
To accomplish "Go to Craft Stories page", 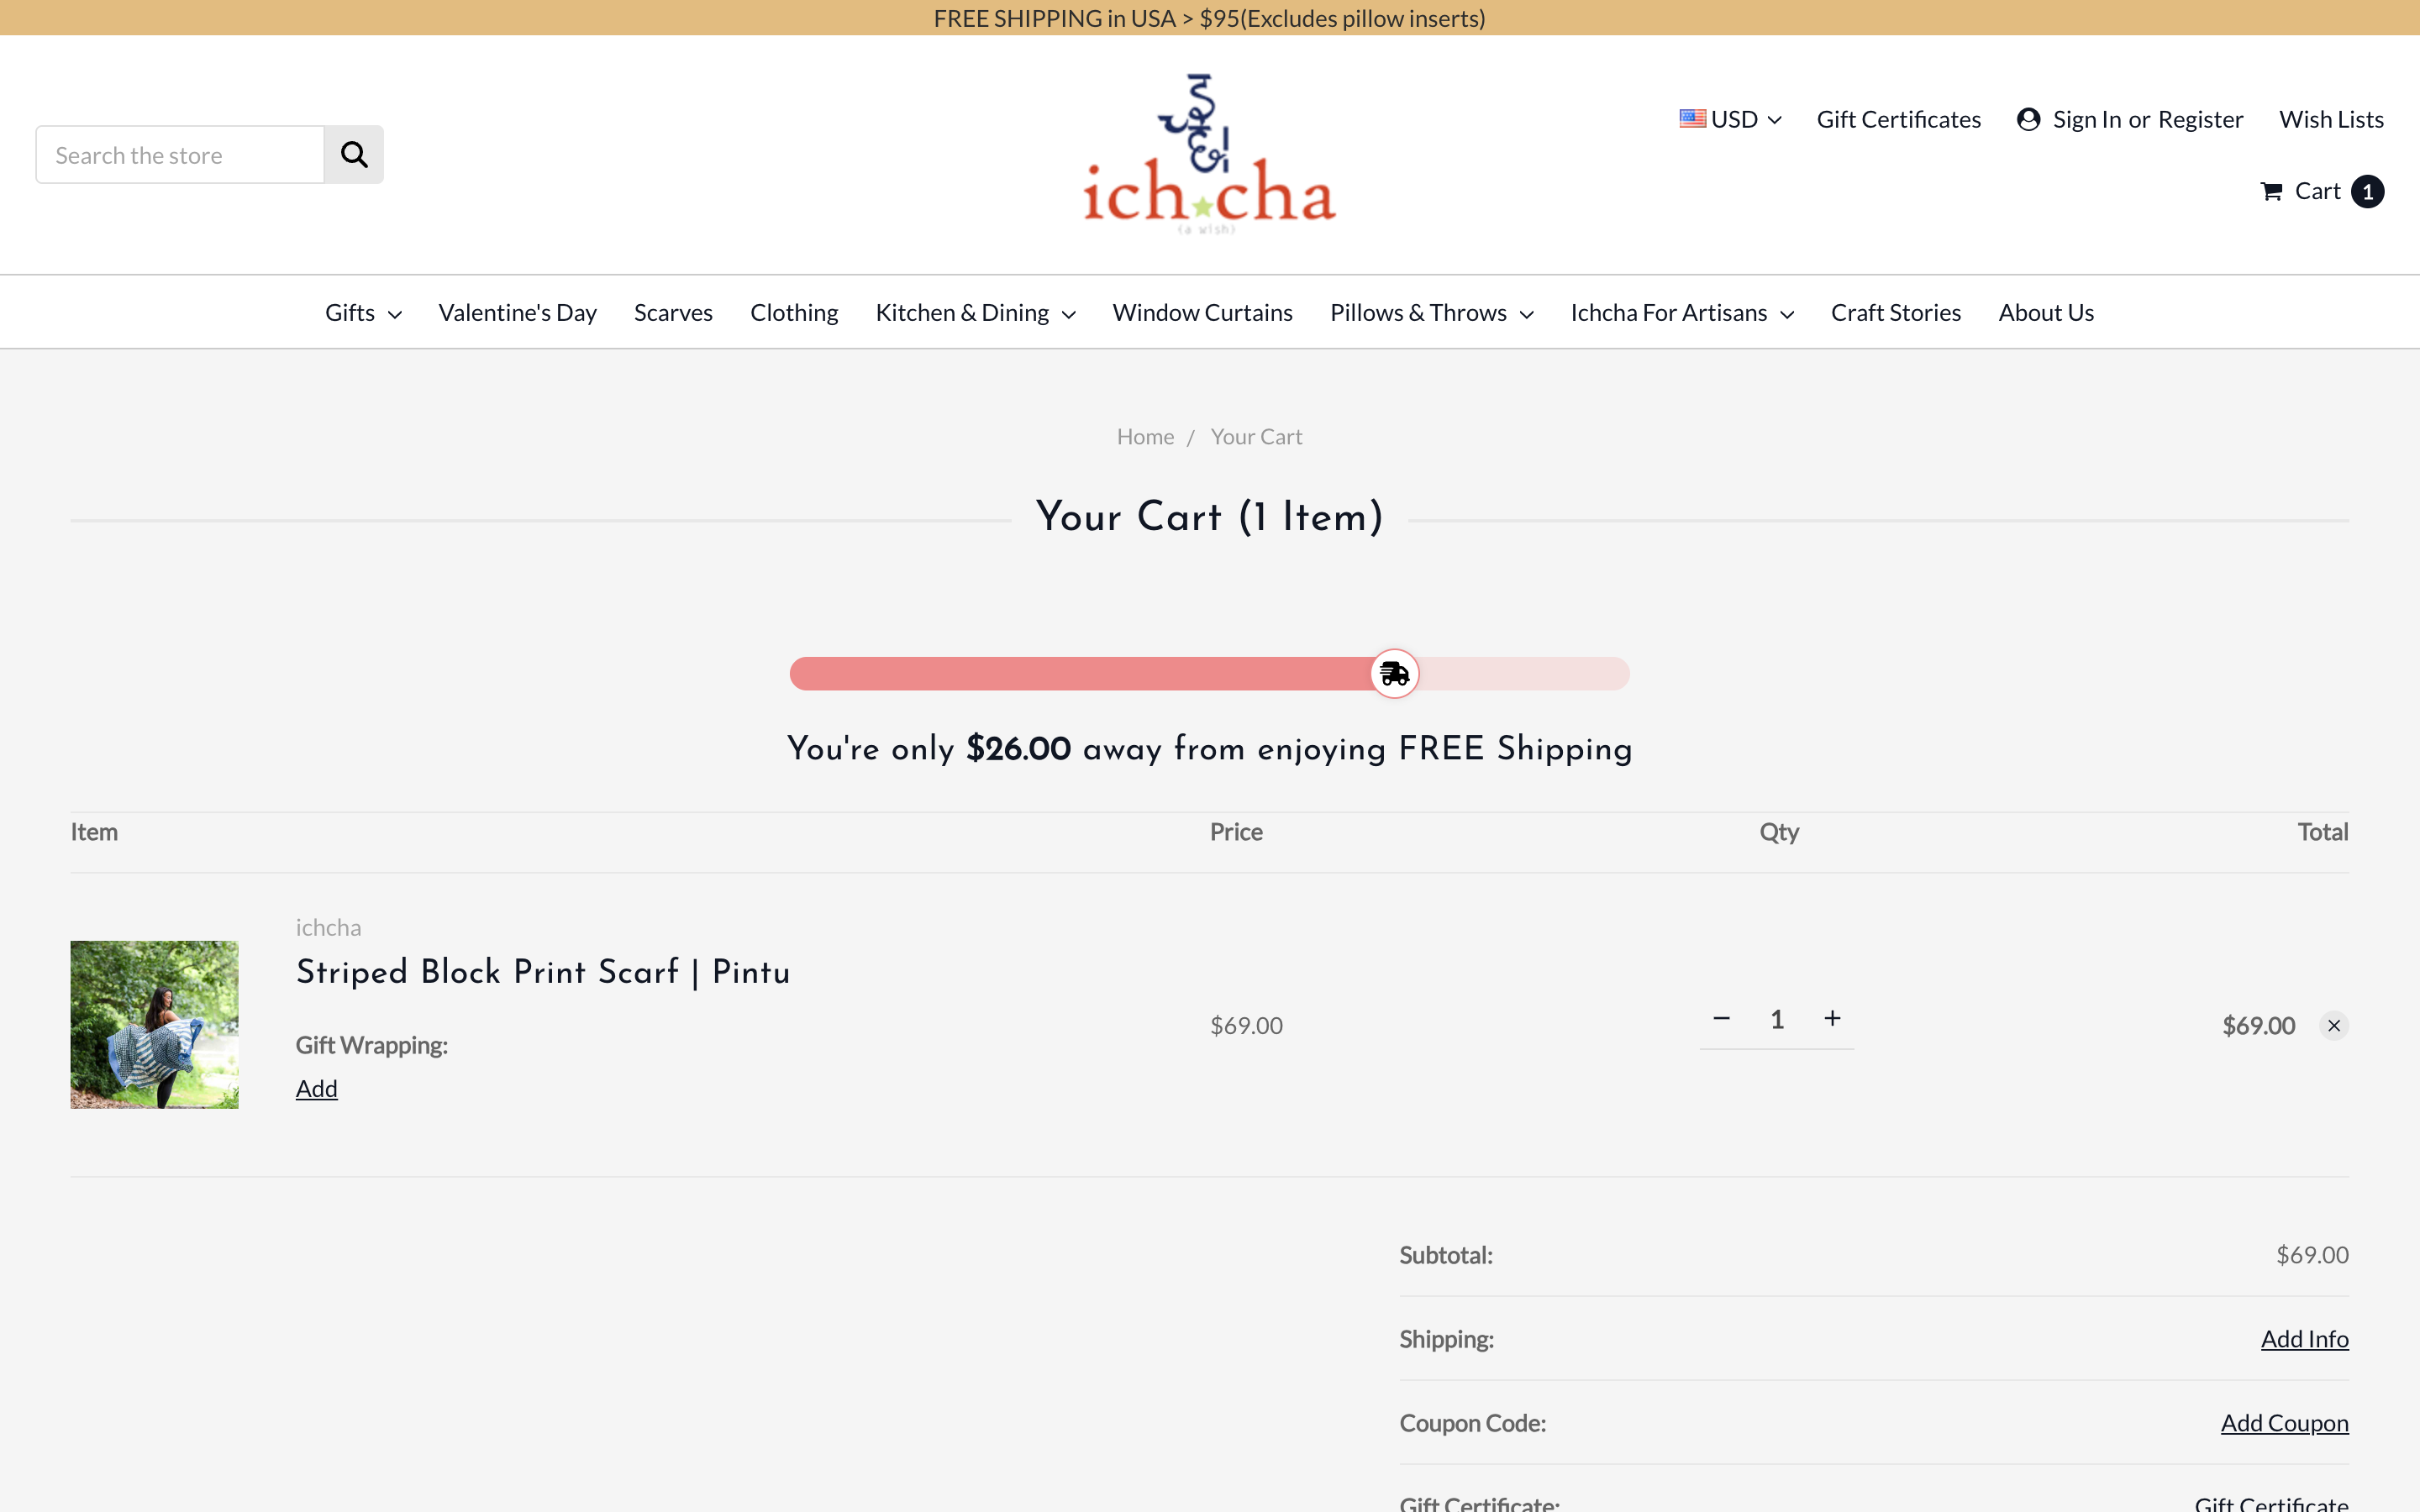I will point(1895,313).
